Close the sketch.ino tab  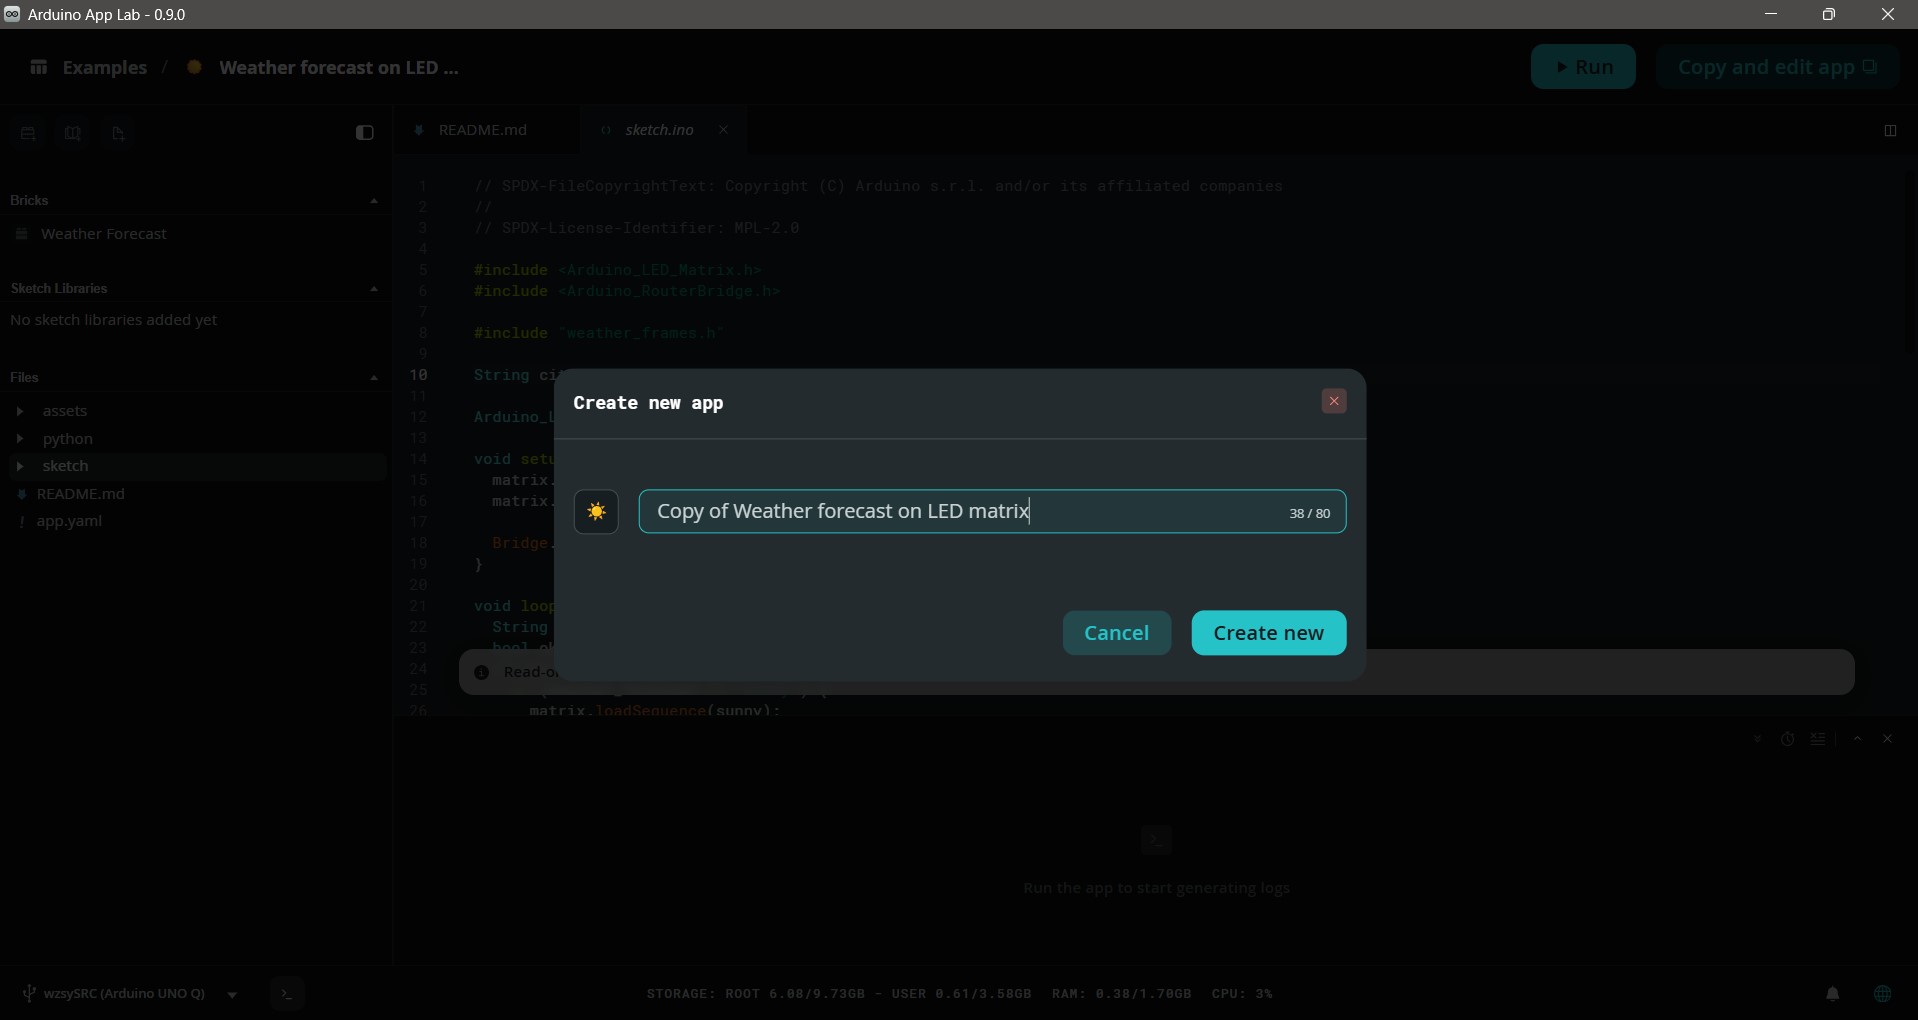point(724,130)
